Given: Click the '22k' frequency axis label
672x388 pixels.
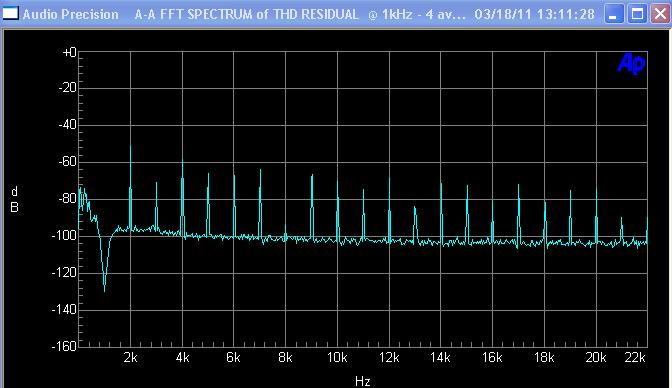Looking at the screenshot, I should pos(635,358).
